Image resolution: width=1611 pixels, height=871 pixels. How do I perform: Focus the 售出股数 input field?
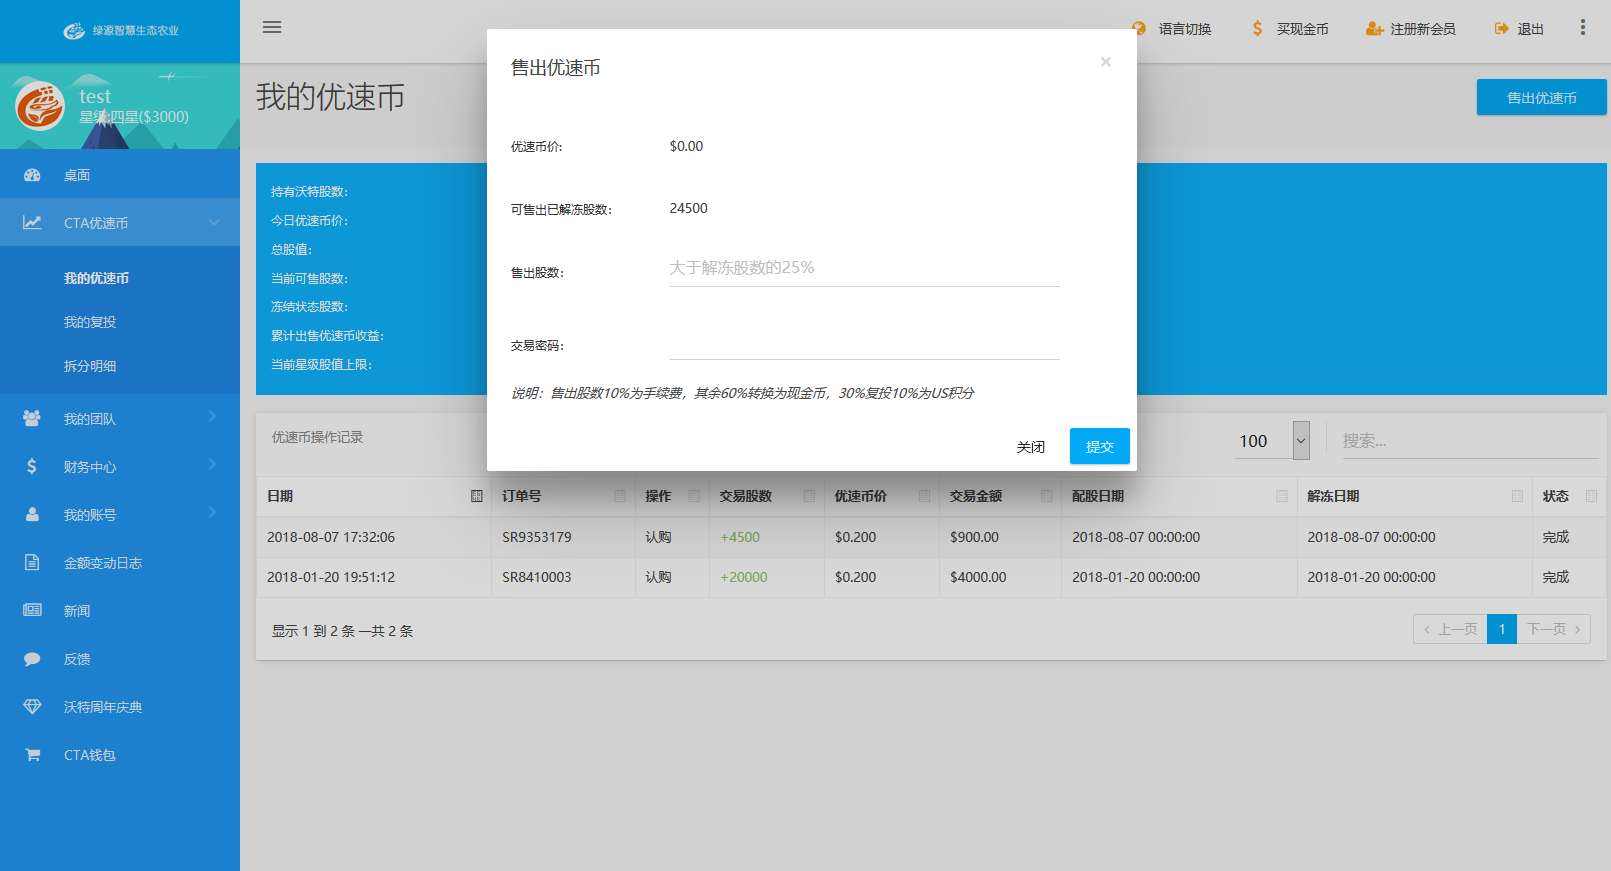tap(864, 268)
